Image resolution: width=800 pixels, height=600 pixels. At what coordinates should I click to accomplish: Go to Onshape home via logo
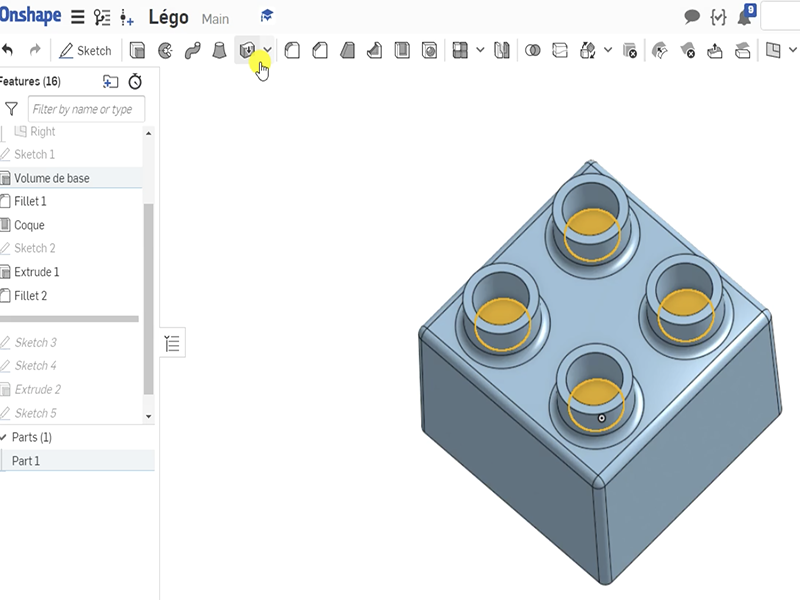pos(31,15)
